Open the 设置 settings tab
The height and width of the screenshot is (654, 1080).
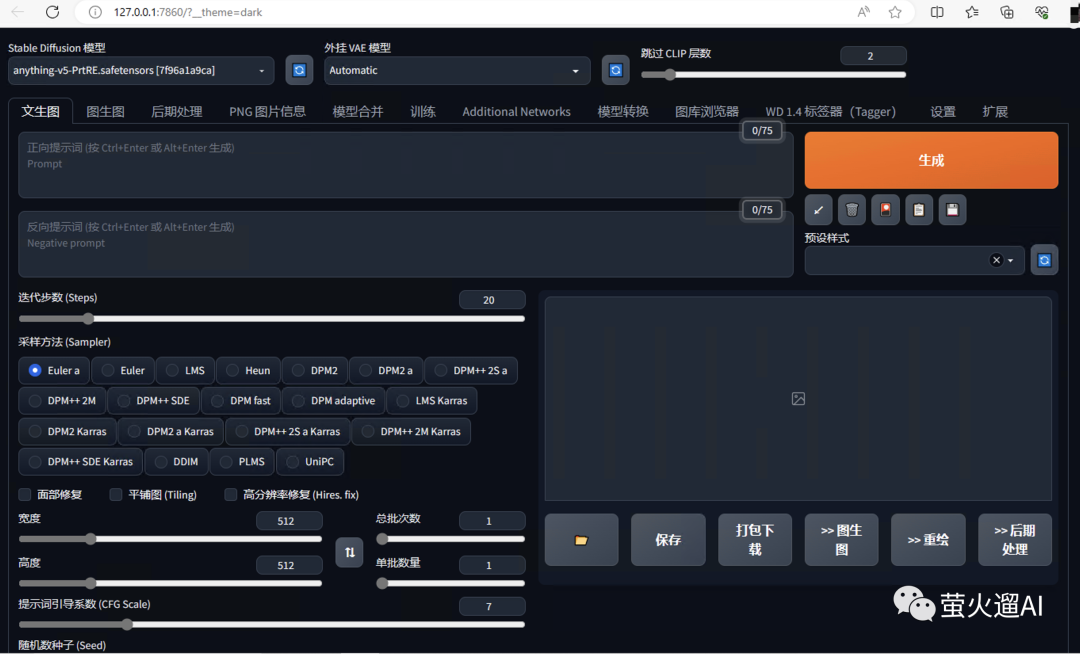coord(942,112)
